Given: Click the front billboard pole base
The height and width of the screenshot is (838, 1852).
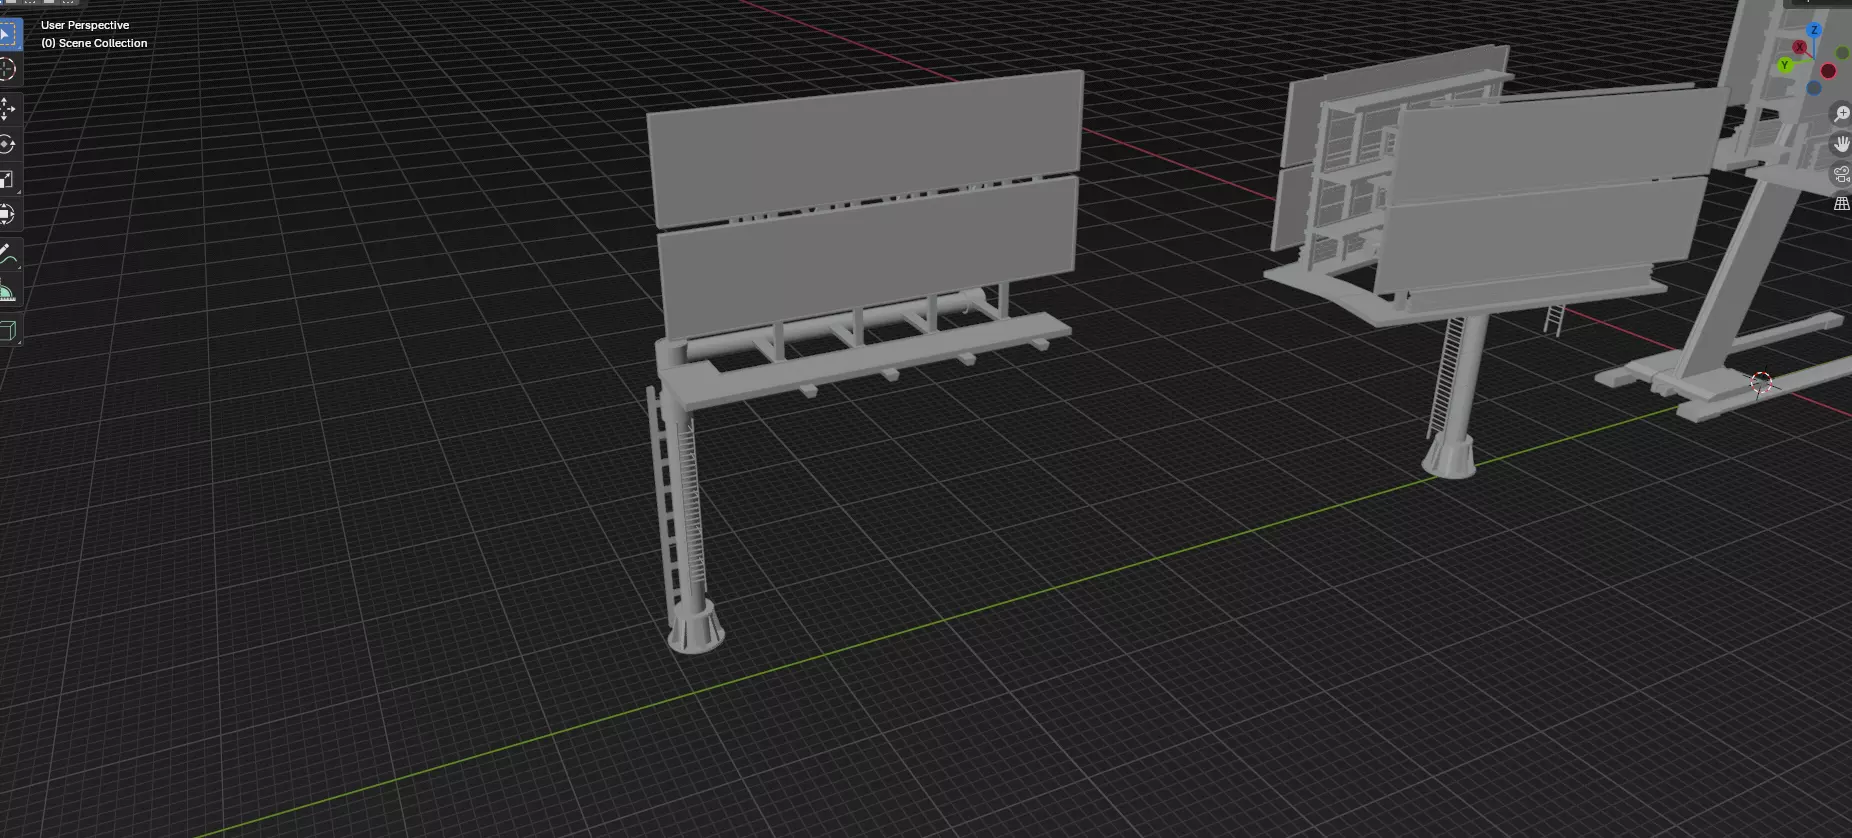Looking at the screenshot, I should click(696, 627).
